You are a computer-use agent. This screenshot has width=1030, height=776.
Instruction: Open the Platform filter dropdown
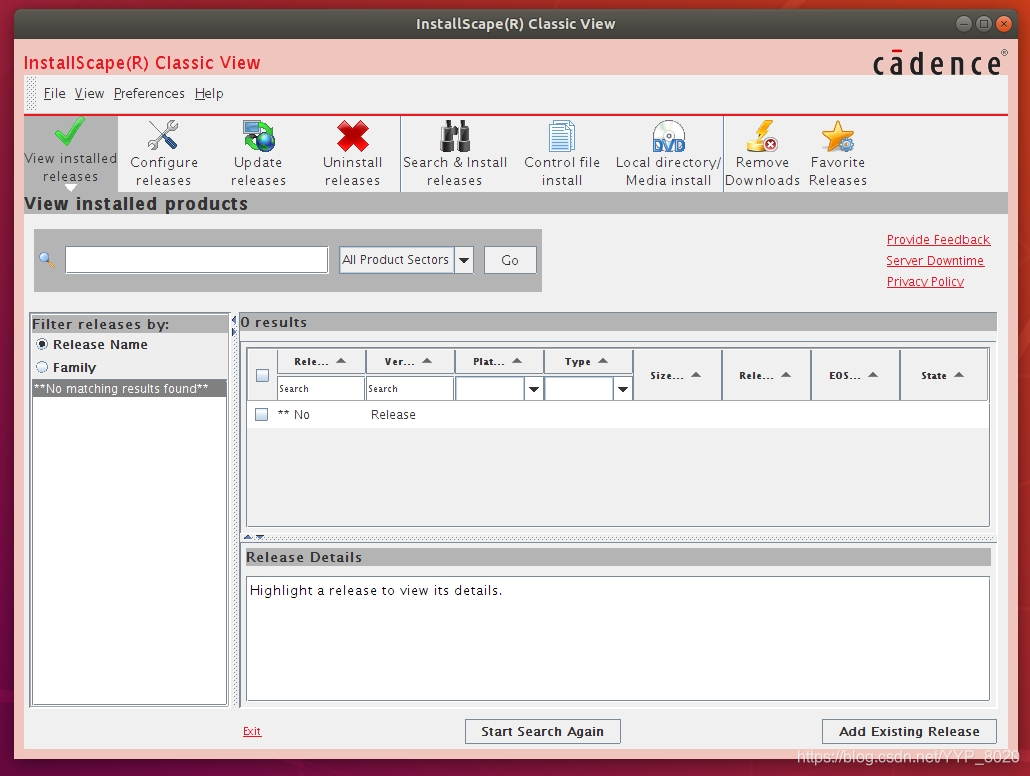click(533, 389)
